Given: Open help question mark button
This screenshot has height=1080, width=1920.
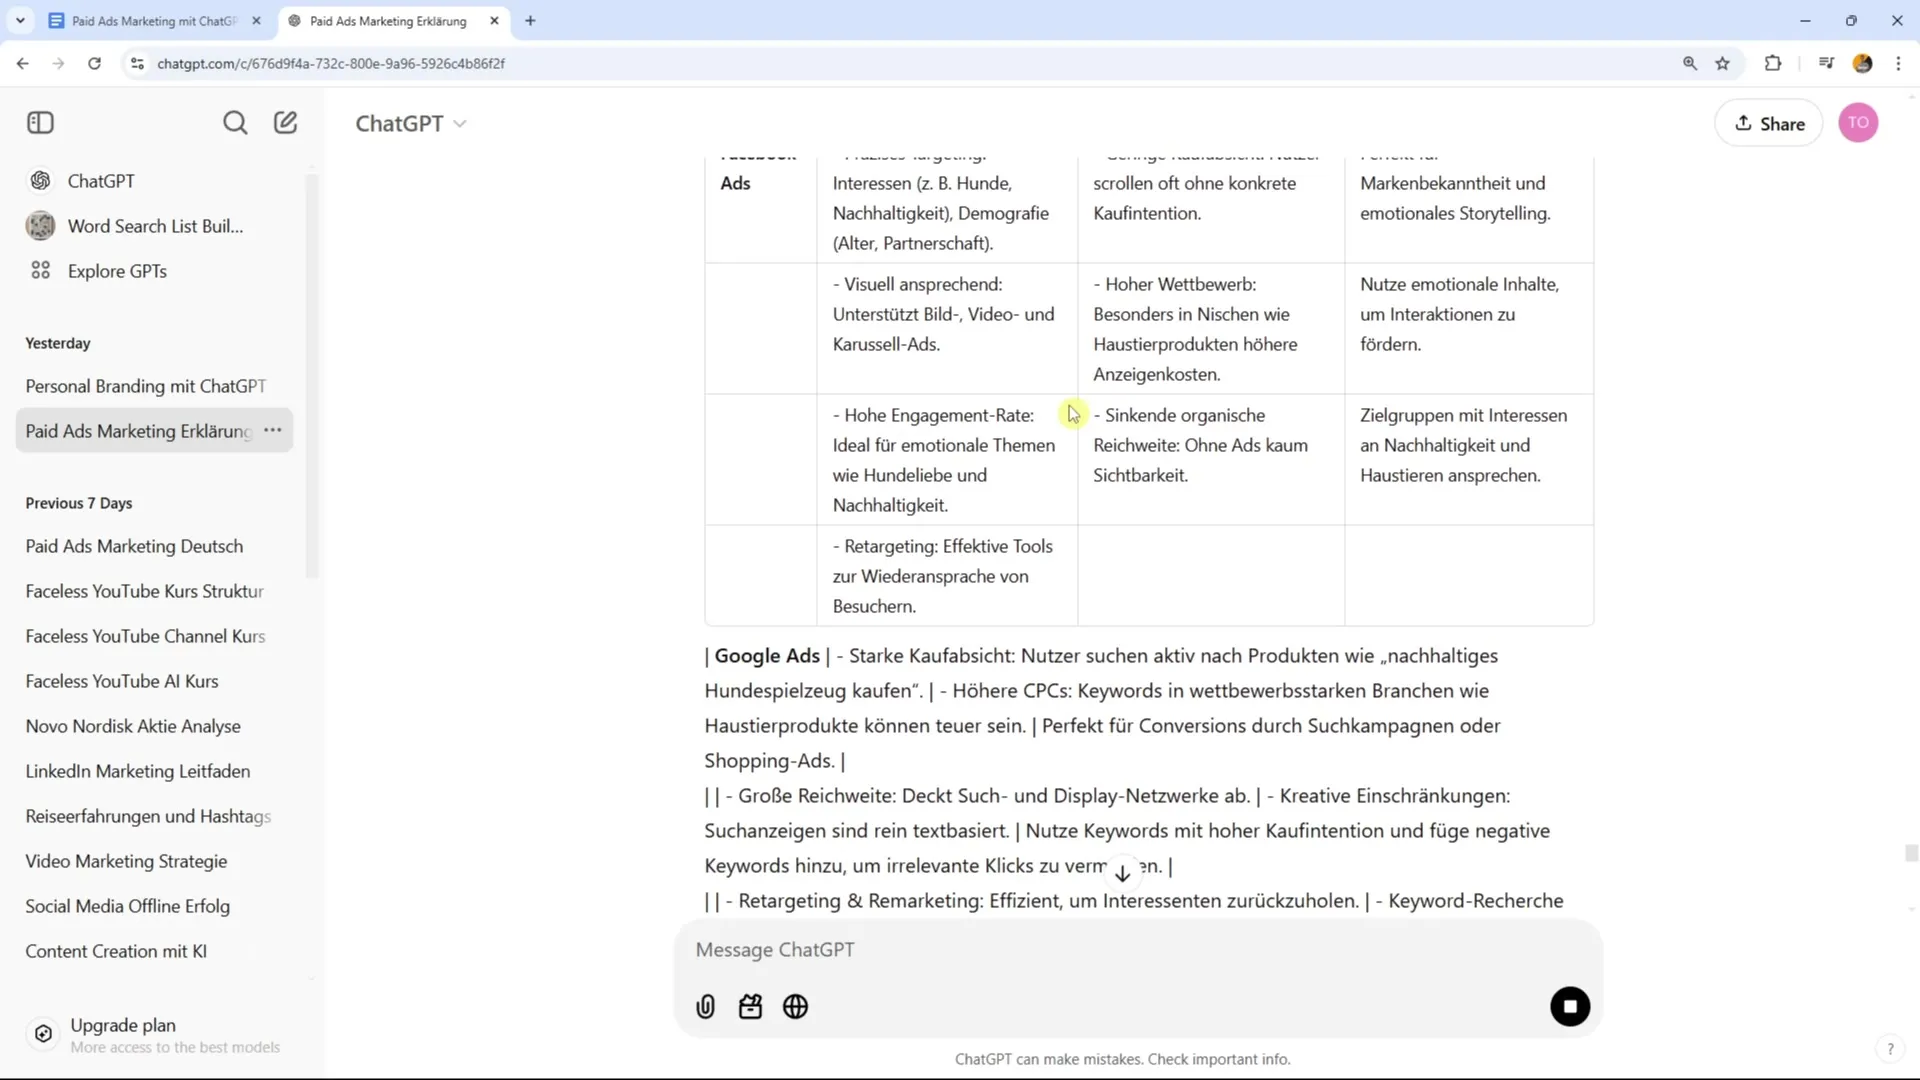Looking at the screenshot, I should [x=1890, y=1049].
